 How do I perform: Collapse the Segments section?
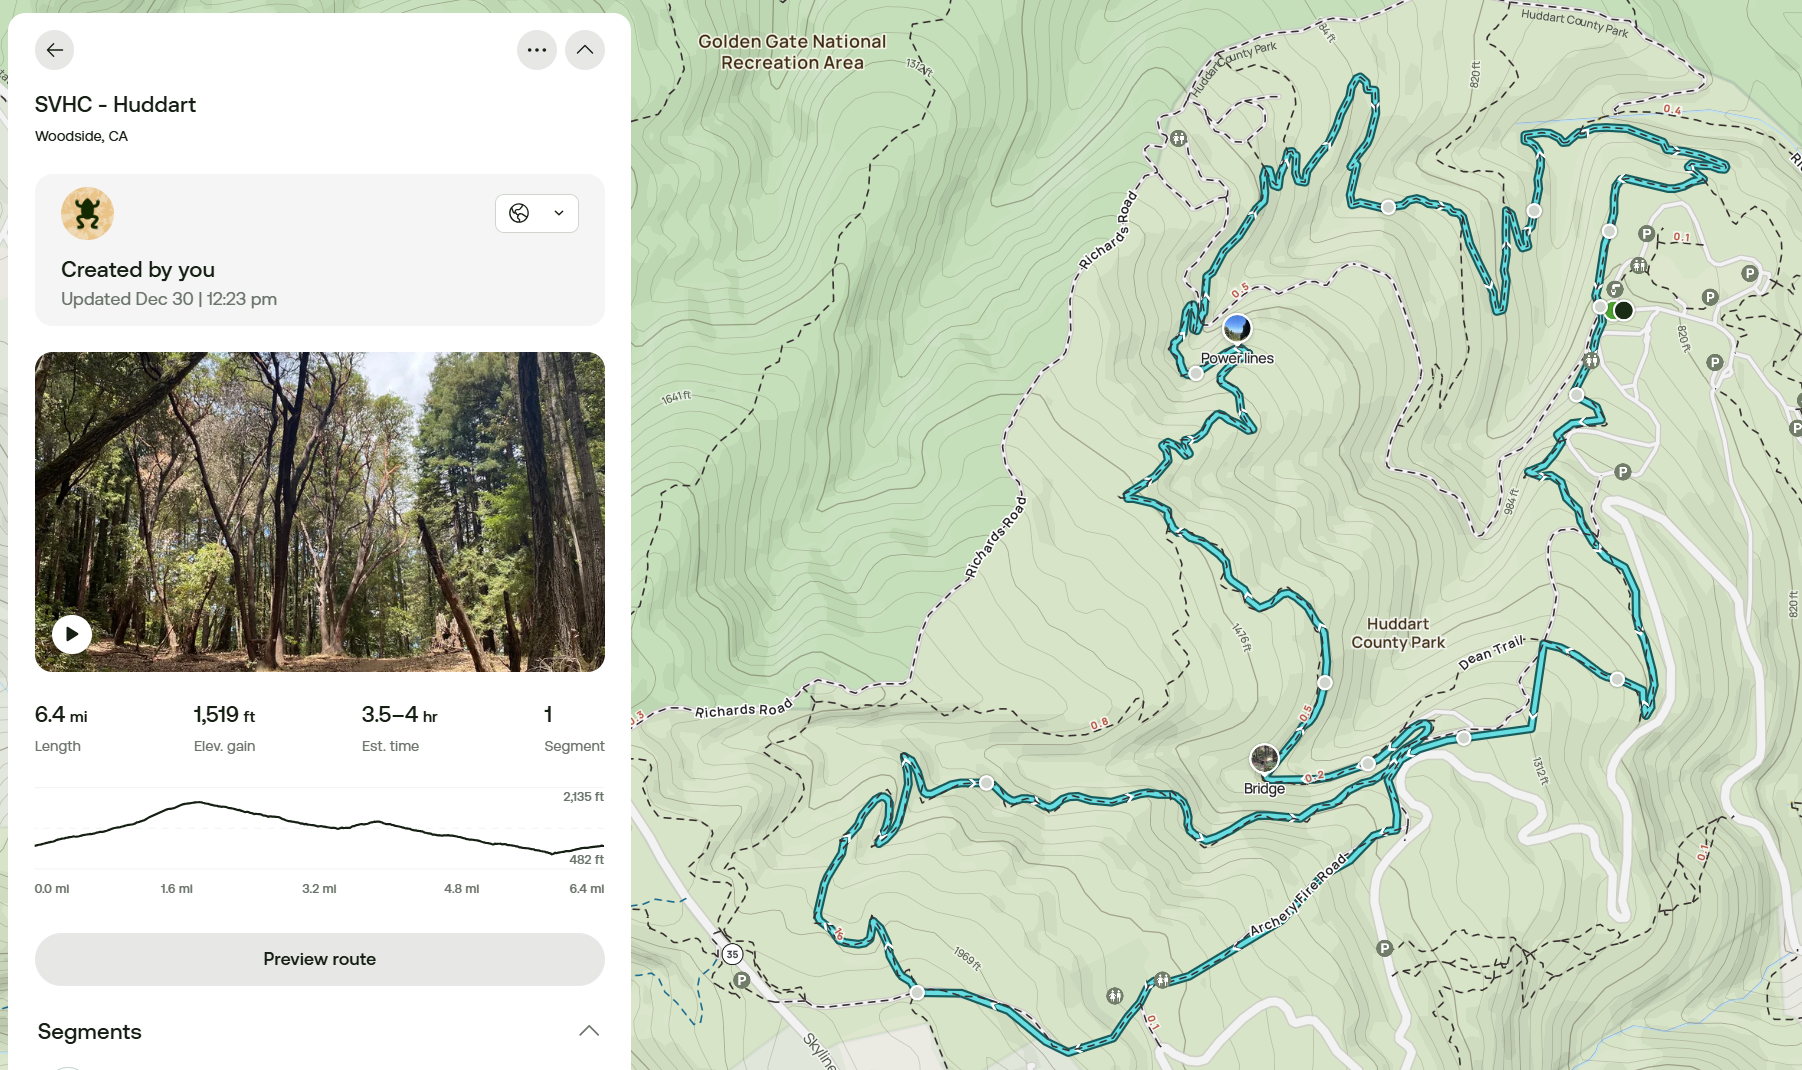[589, 1031]
